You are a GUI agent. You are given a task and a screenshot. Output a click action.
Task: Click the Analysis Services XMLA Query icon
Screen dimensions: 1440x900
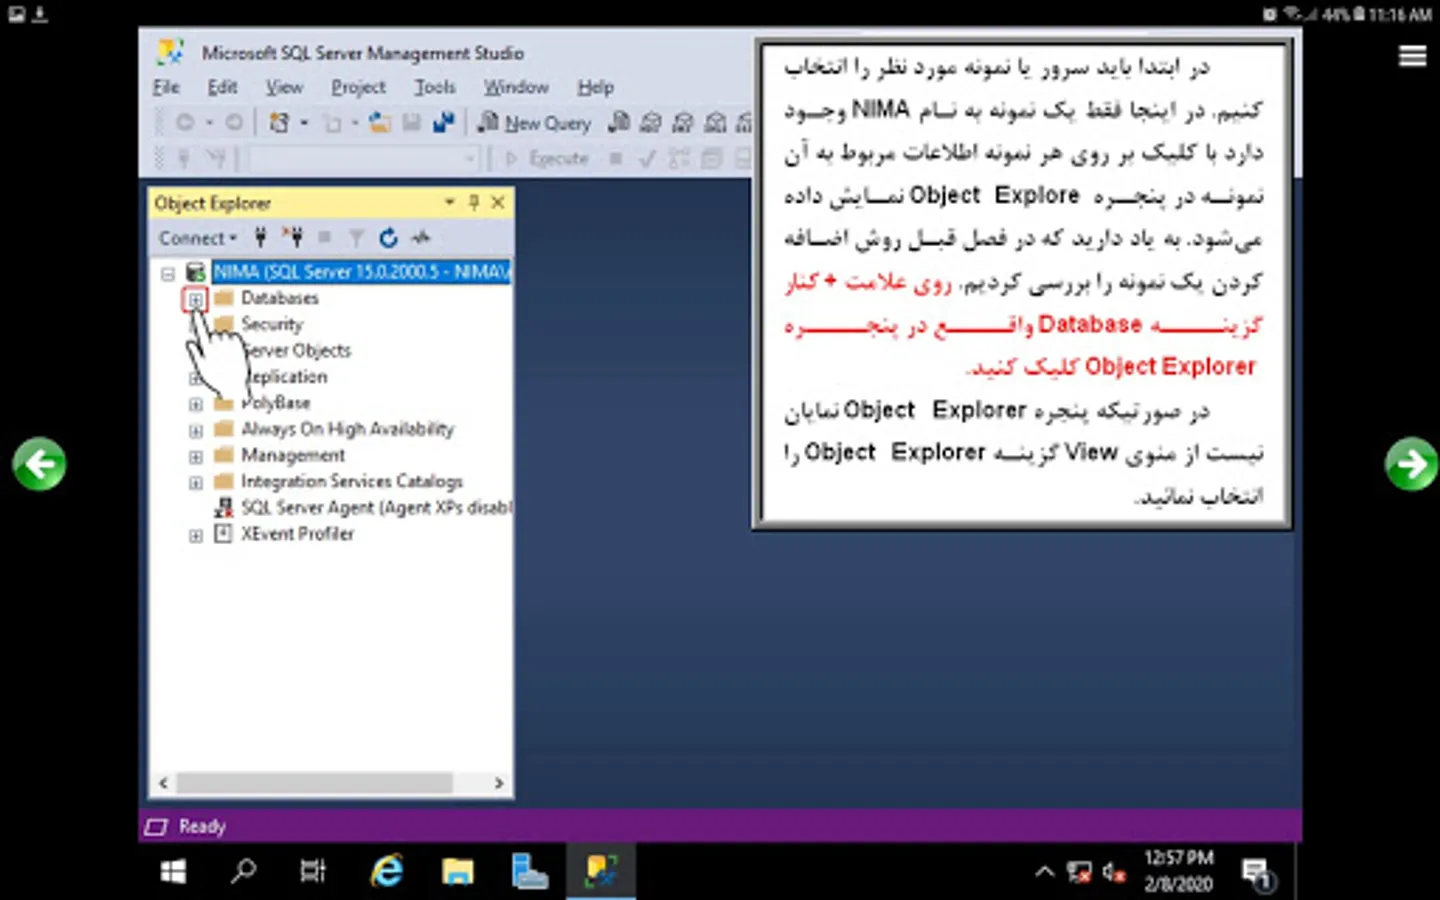click(715, 122)
